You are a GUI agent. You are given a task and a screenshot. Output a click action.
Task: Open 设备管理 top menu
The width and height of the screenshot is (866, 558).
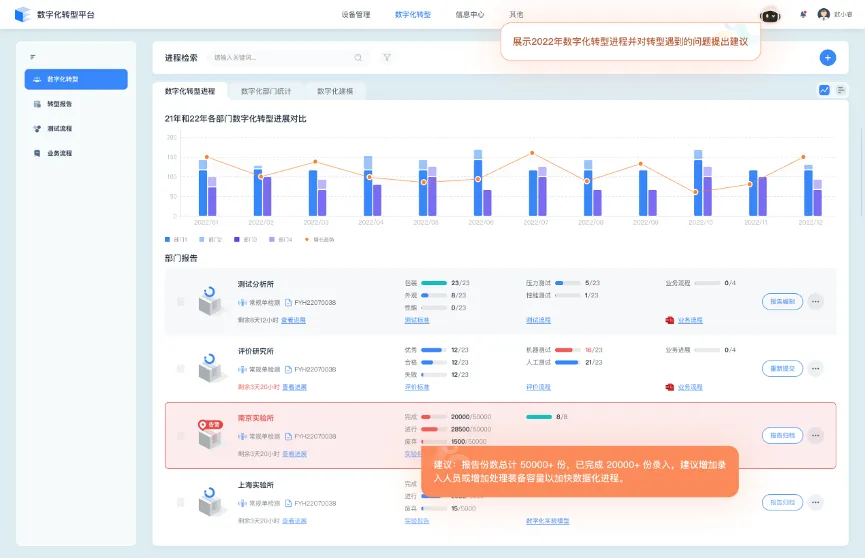click(356, 14)
